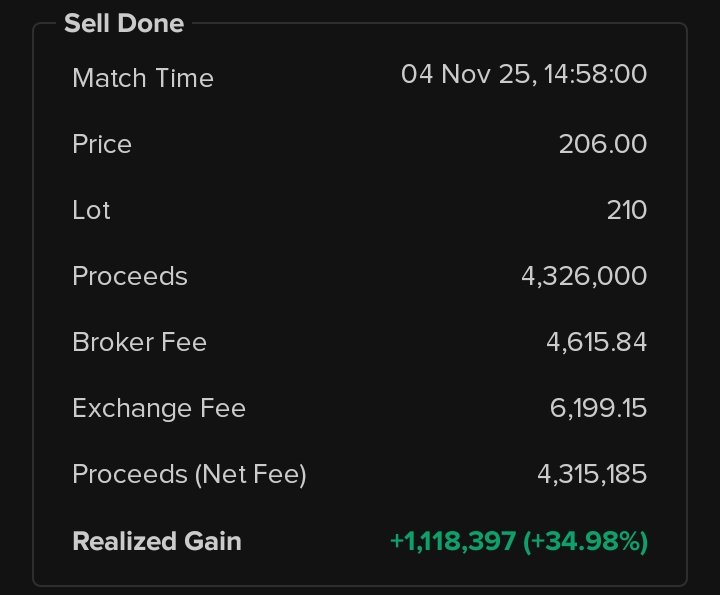This screenshot has width=720, height=595.
Task: Select the bold Realized Gain label
Action: [157, 541]
